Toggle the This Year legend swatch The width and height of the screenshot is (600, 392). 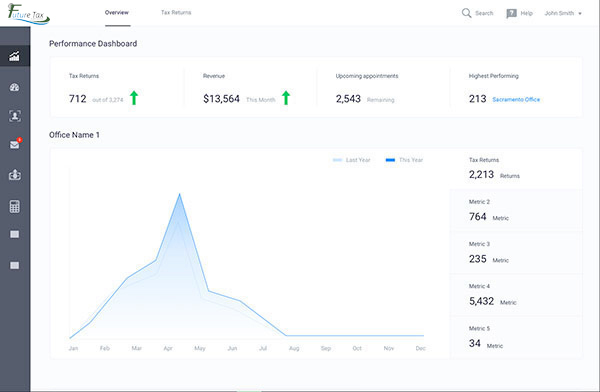[x=390, y=160]
